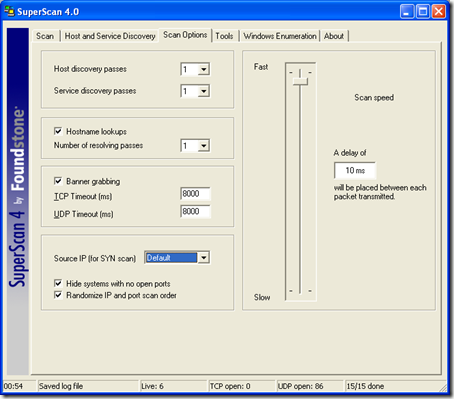Toggle the Banner grabbing checkbox
Screen dimensions: 454x399
(x=58, y=181)
